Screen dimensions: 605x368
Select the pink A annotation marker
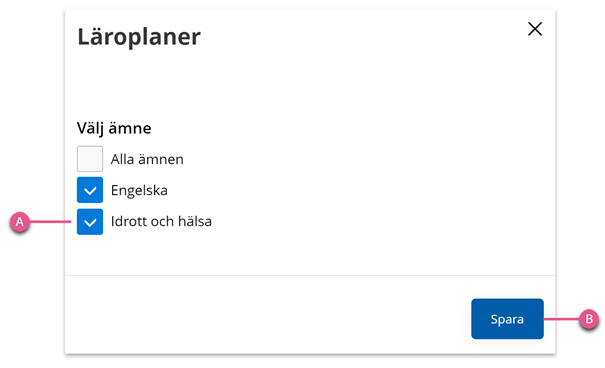pos(20,222)
